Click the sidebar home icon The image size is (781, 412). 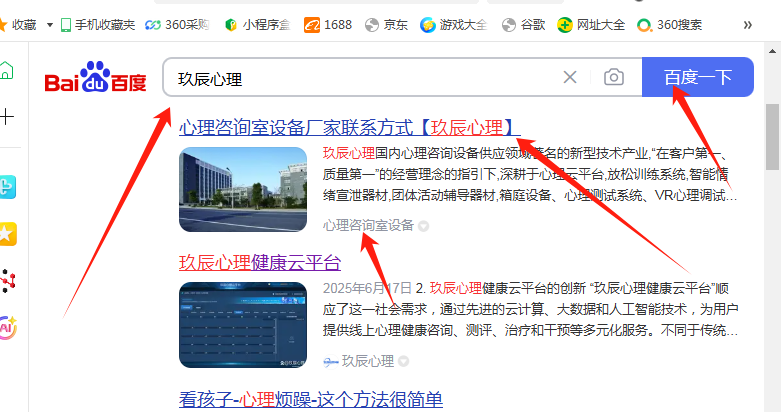coord(6,71)
